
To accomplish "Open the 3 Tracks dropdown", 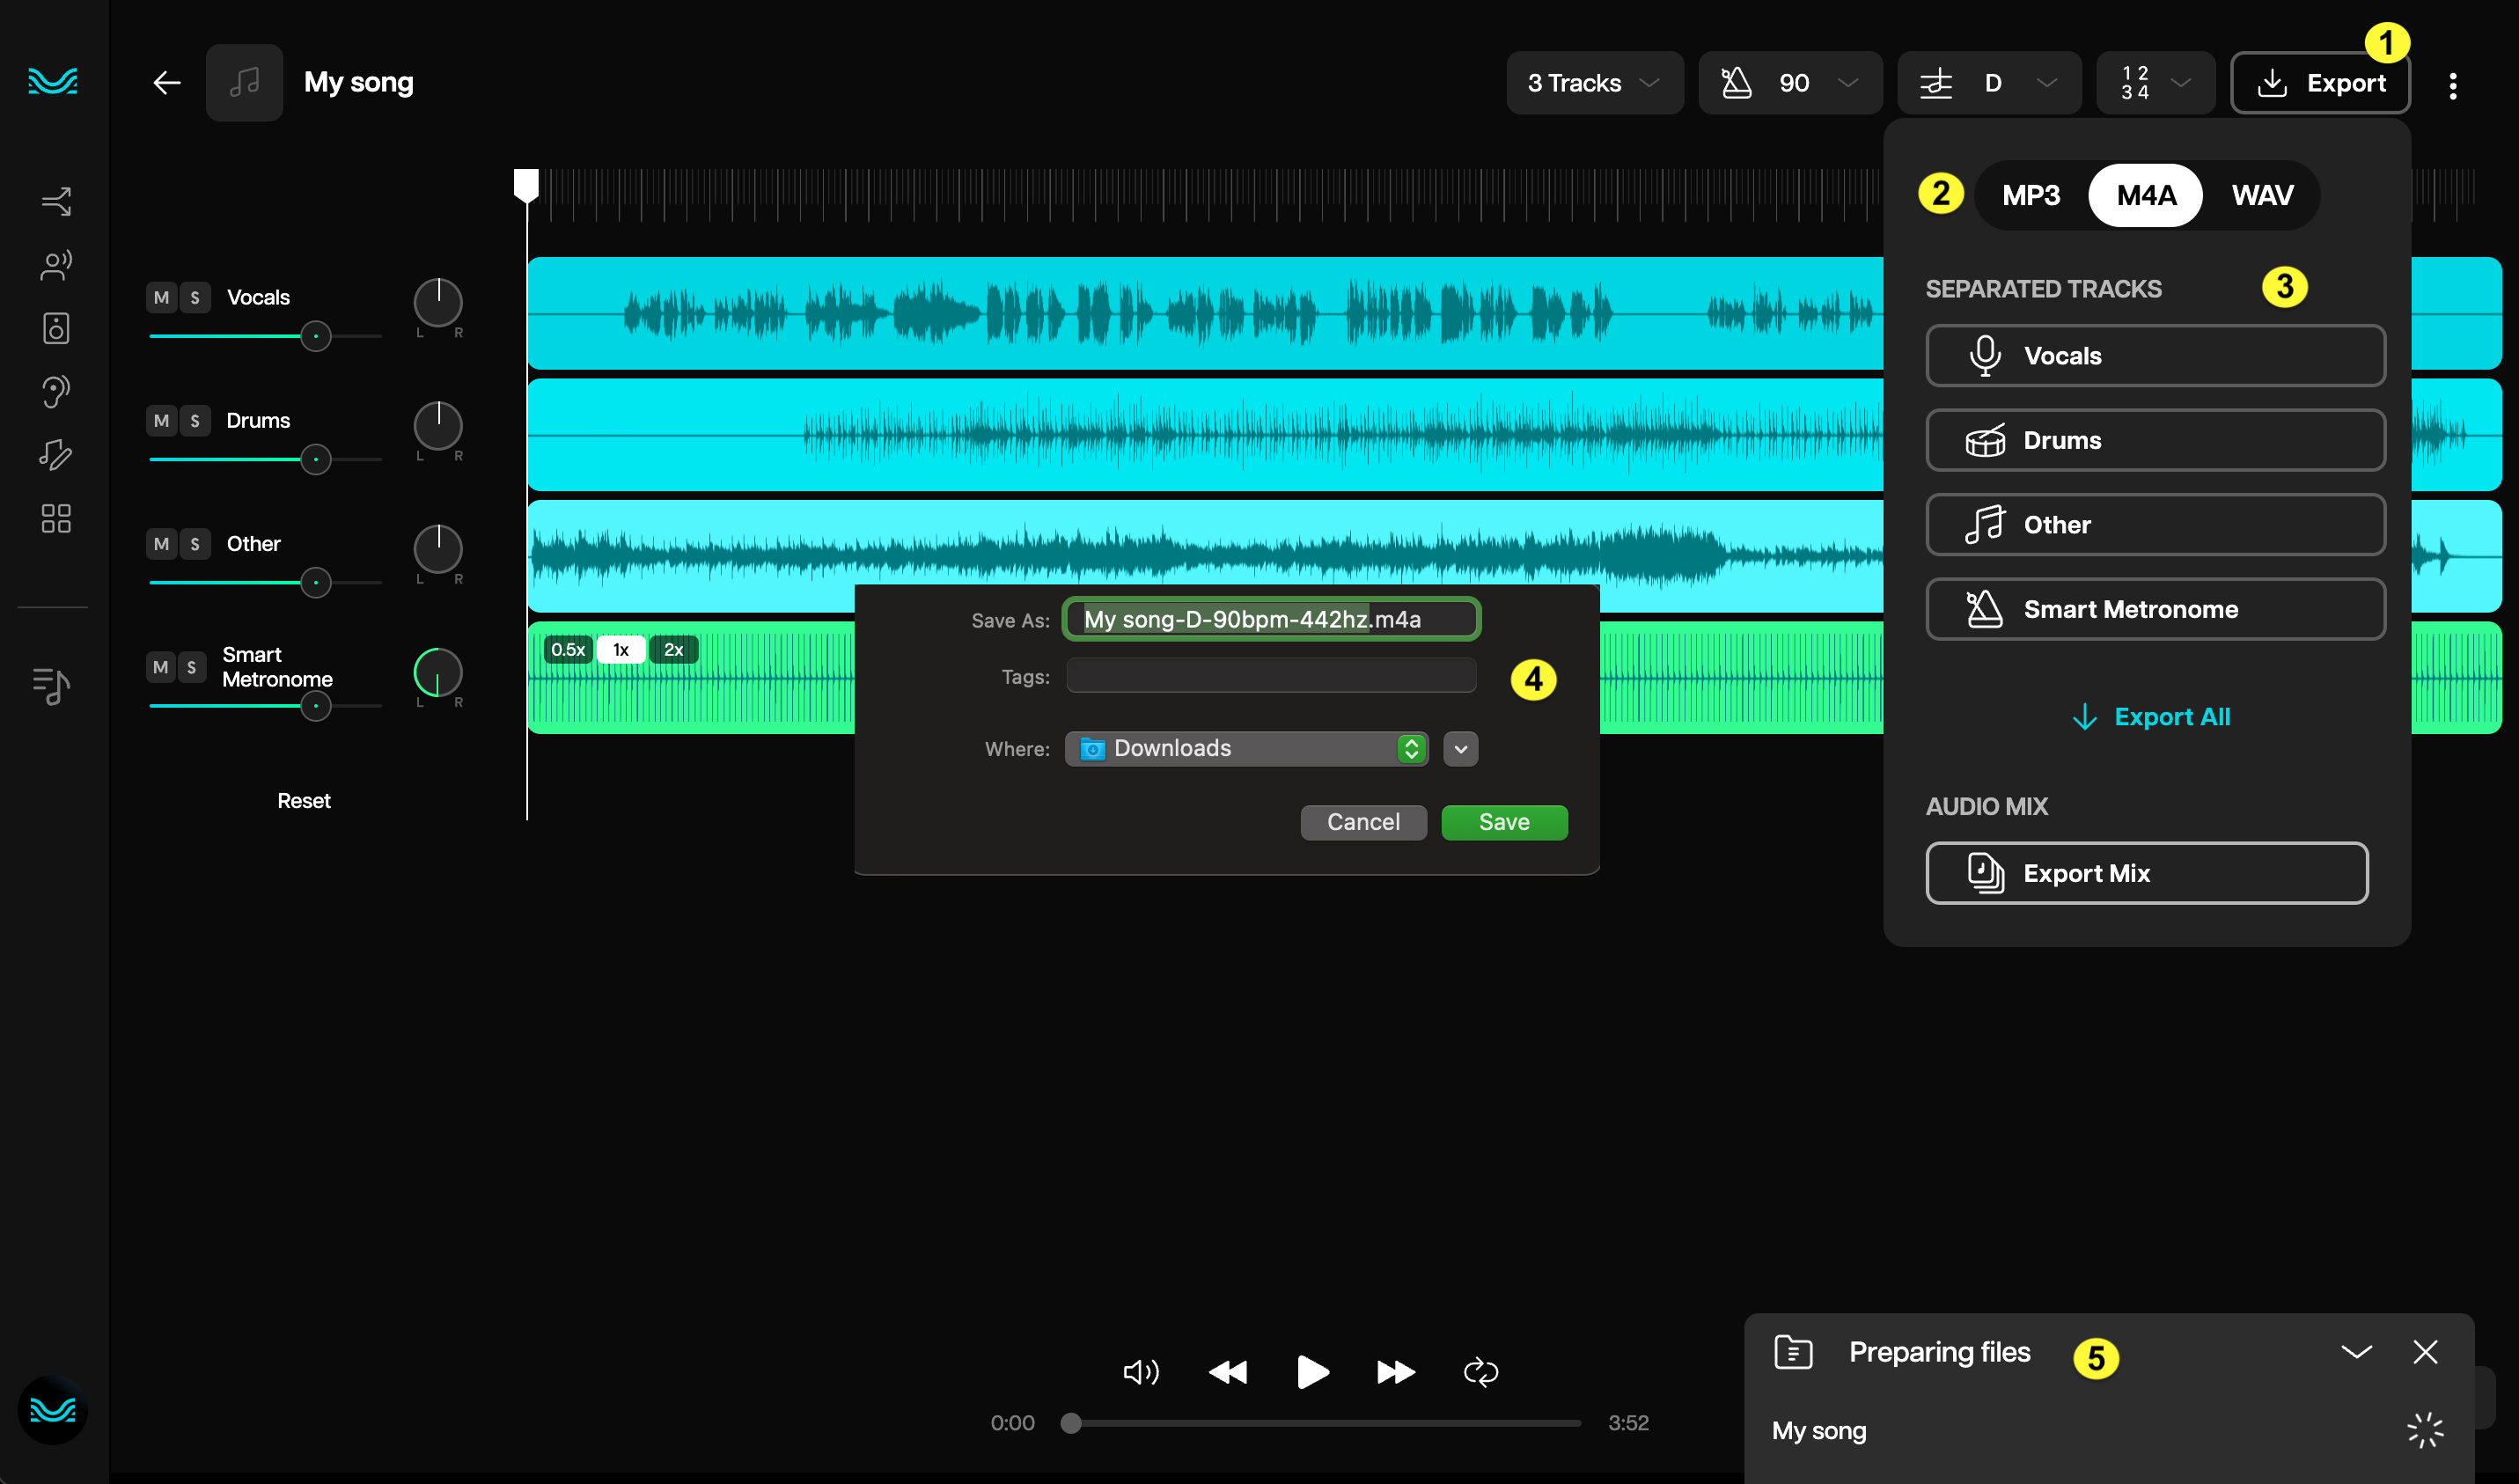I will [1594, 83].
